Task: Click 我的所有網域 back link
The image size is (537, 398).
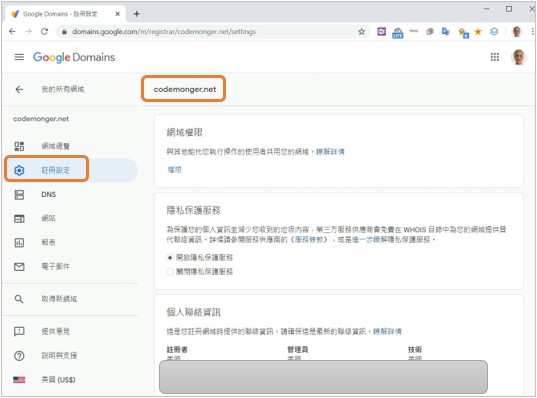Action: [x=63, y=89]
